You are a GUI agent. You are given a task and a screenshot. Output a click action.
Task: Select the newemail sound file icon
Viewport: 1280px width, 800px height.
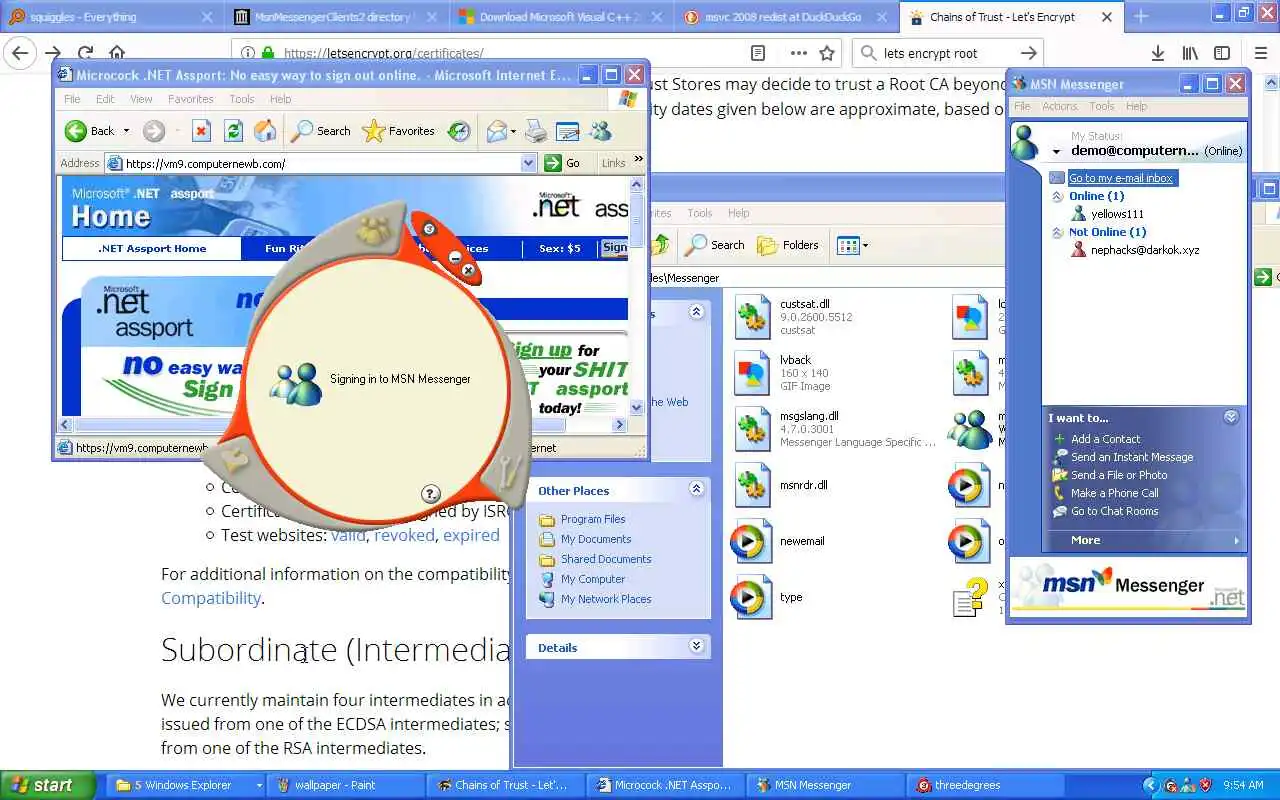752,541
